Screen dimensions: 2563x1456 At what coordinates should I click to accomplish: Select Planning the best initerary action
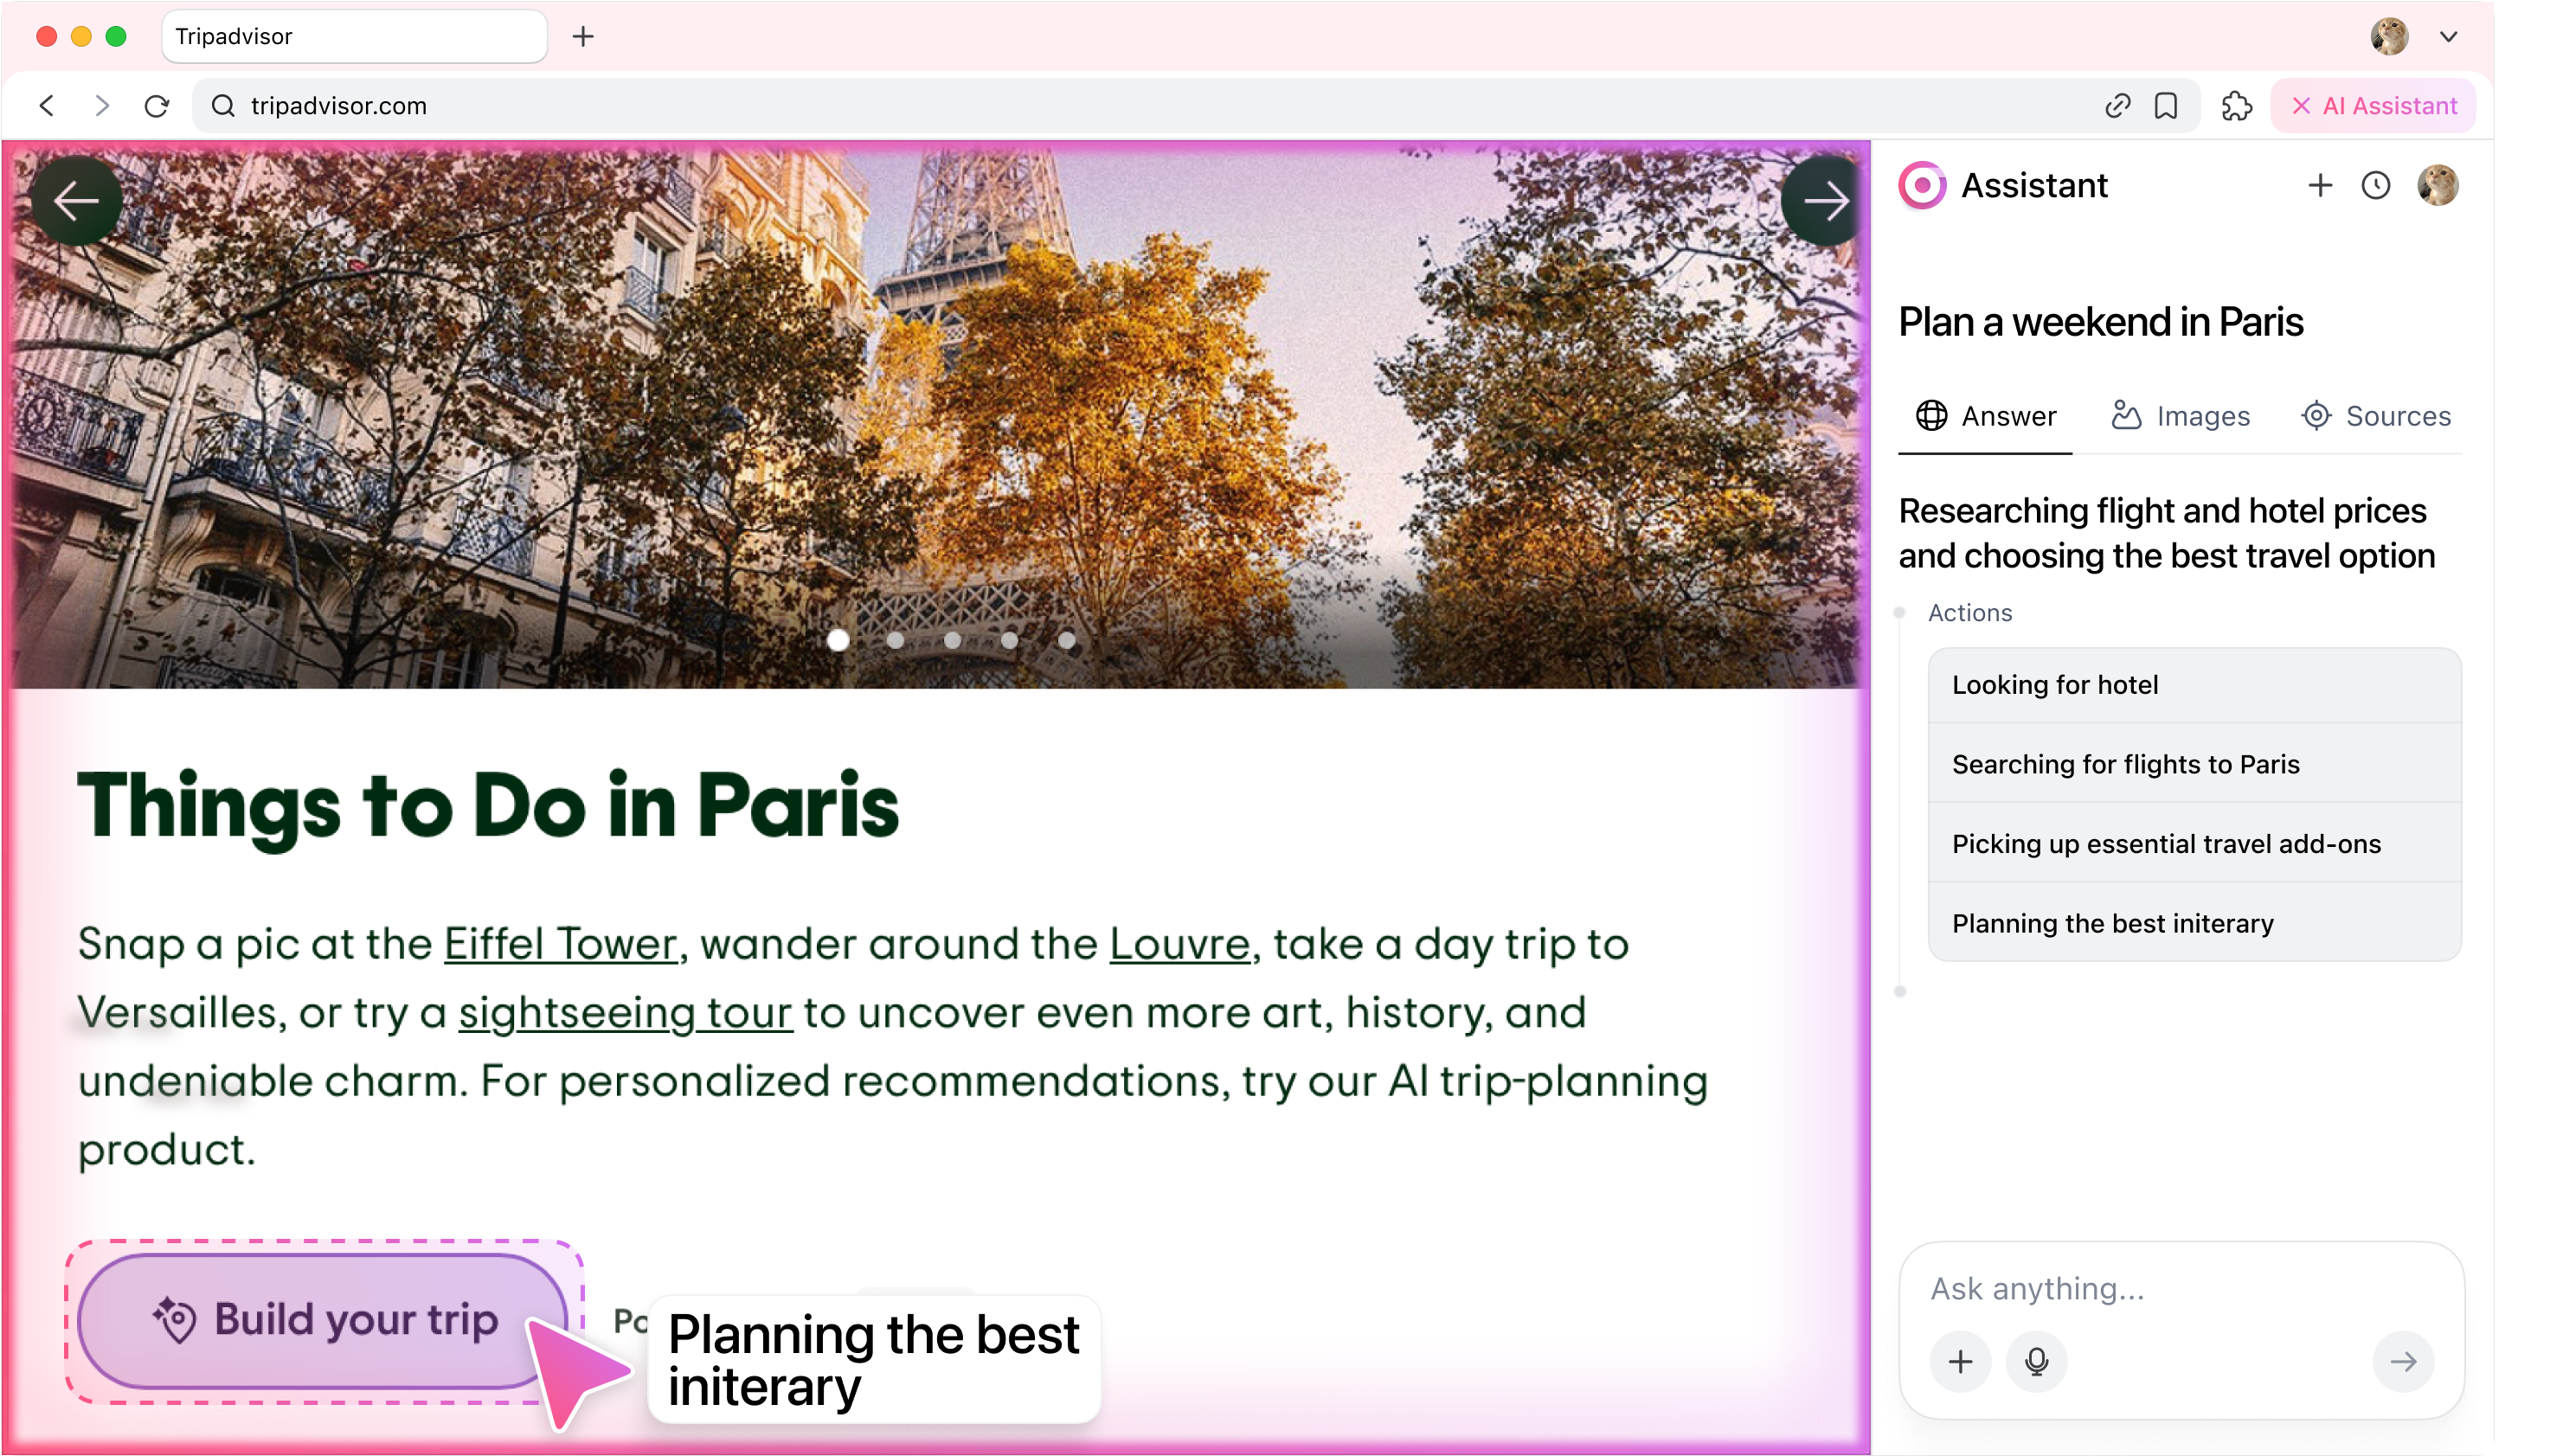tap(2194, 923)
